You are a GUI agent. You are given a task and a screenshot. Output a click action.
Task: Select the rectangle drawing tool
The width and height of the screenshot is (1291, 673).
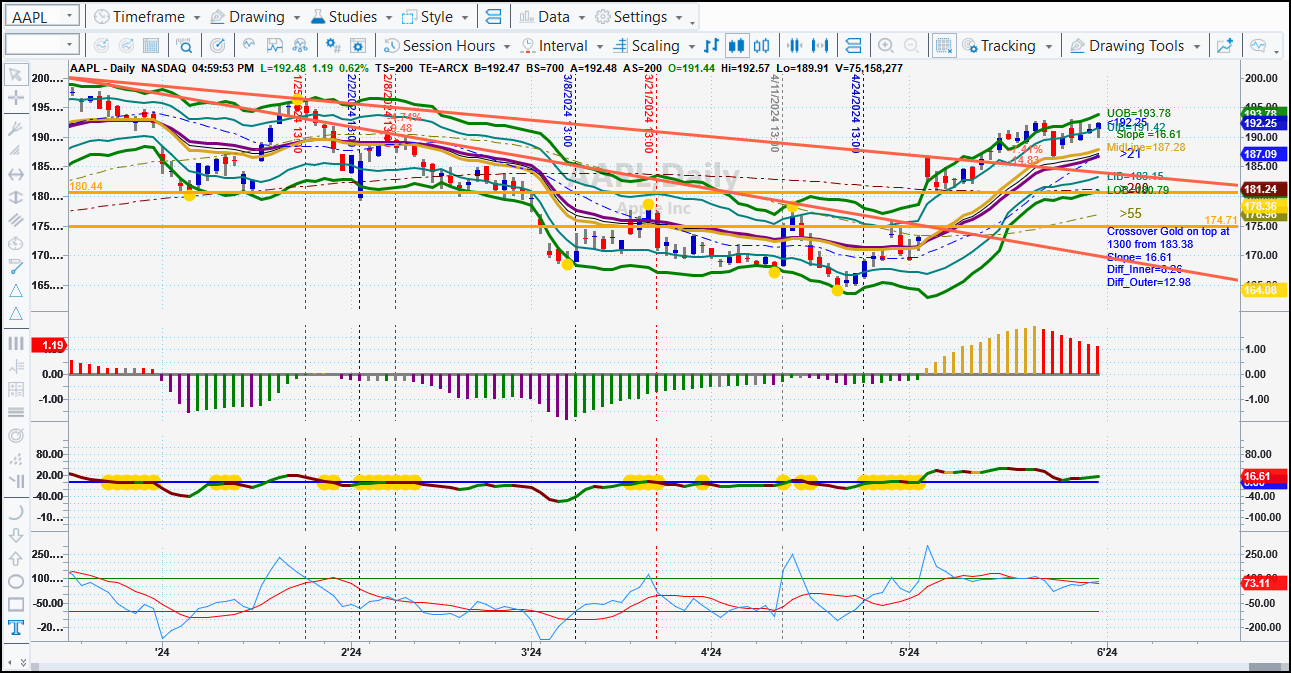tap(15, 604)
